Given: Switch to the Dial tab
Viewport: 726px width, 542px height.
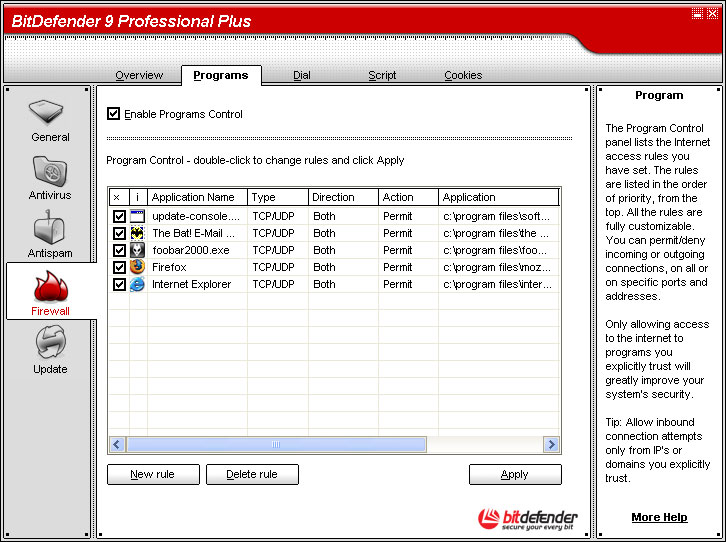Looking at the screenshot, I should (302, 75).
